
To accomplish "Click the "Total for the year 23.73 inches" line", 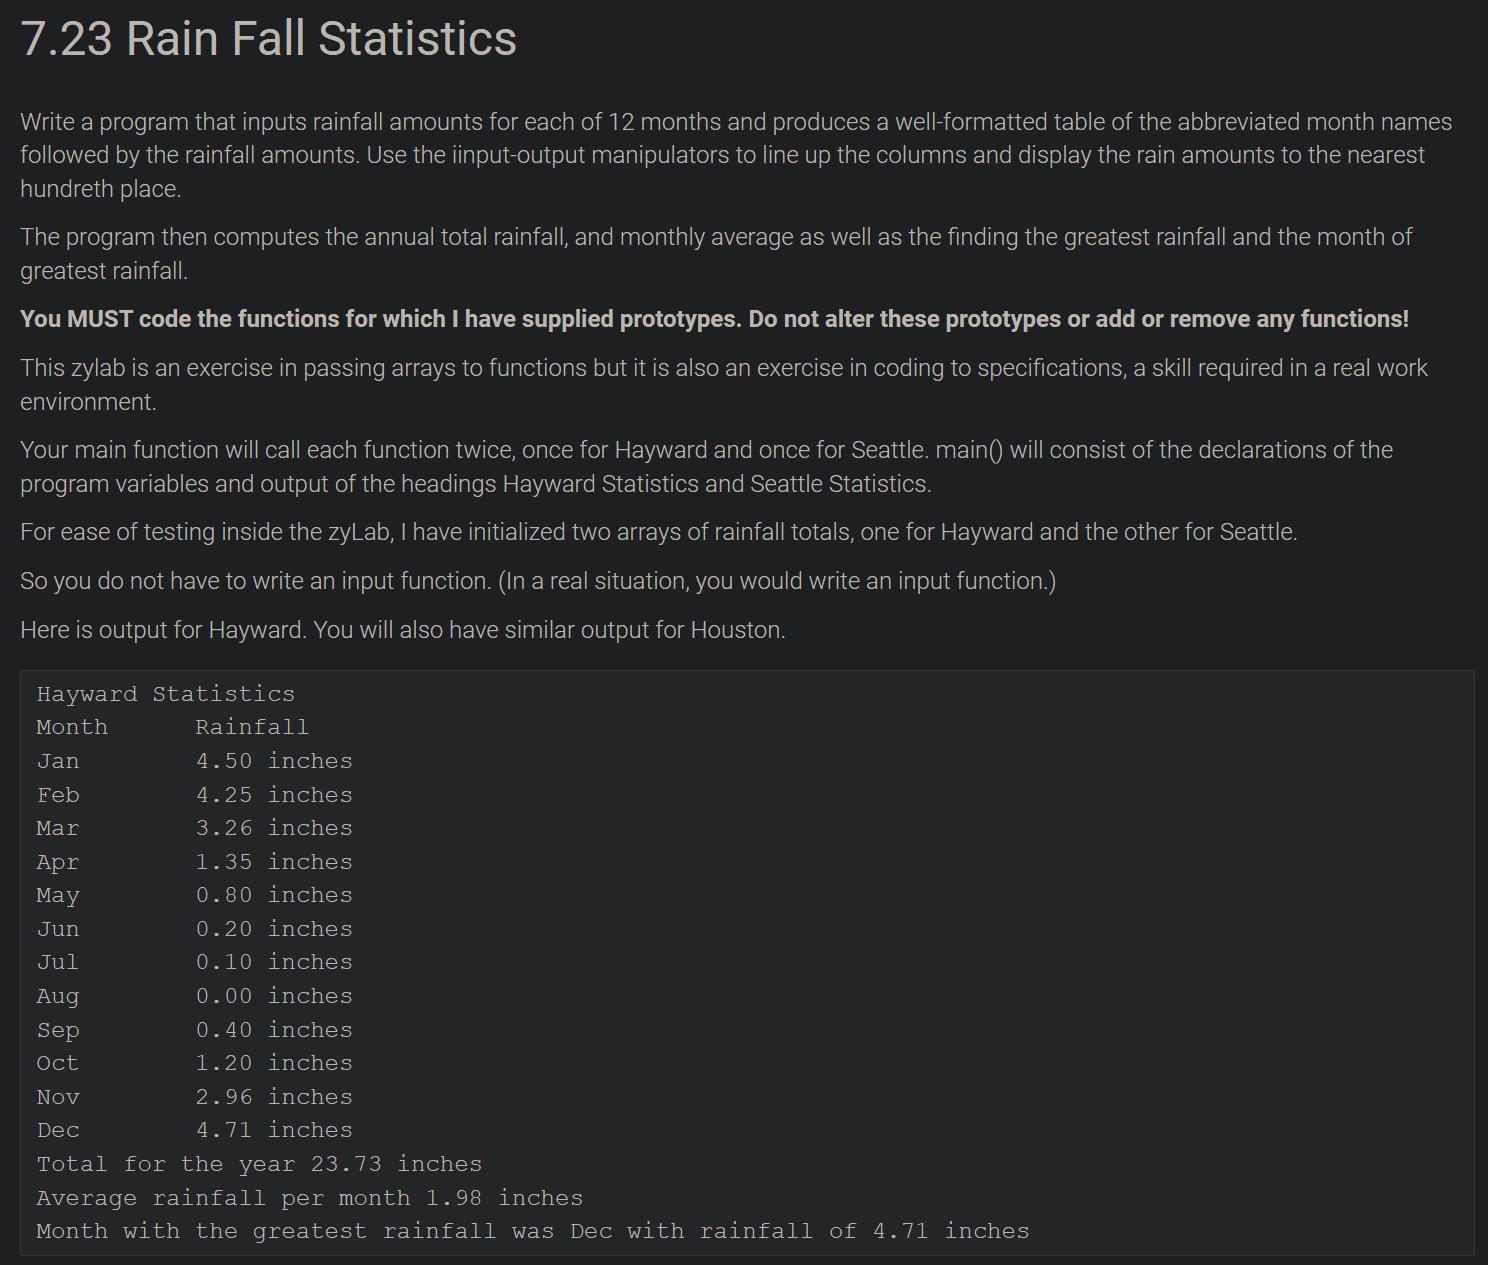I will (259, 1164).
